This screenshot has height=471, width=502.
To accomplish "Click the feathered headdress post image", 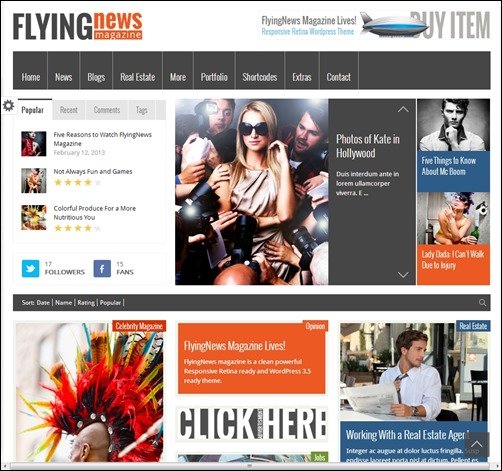I will point(89,392).
